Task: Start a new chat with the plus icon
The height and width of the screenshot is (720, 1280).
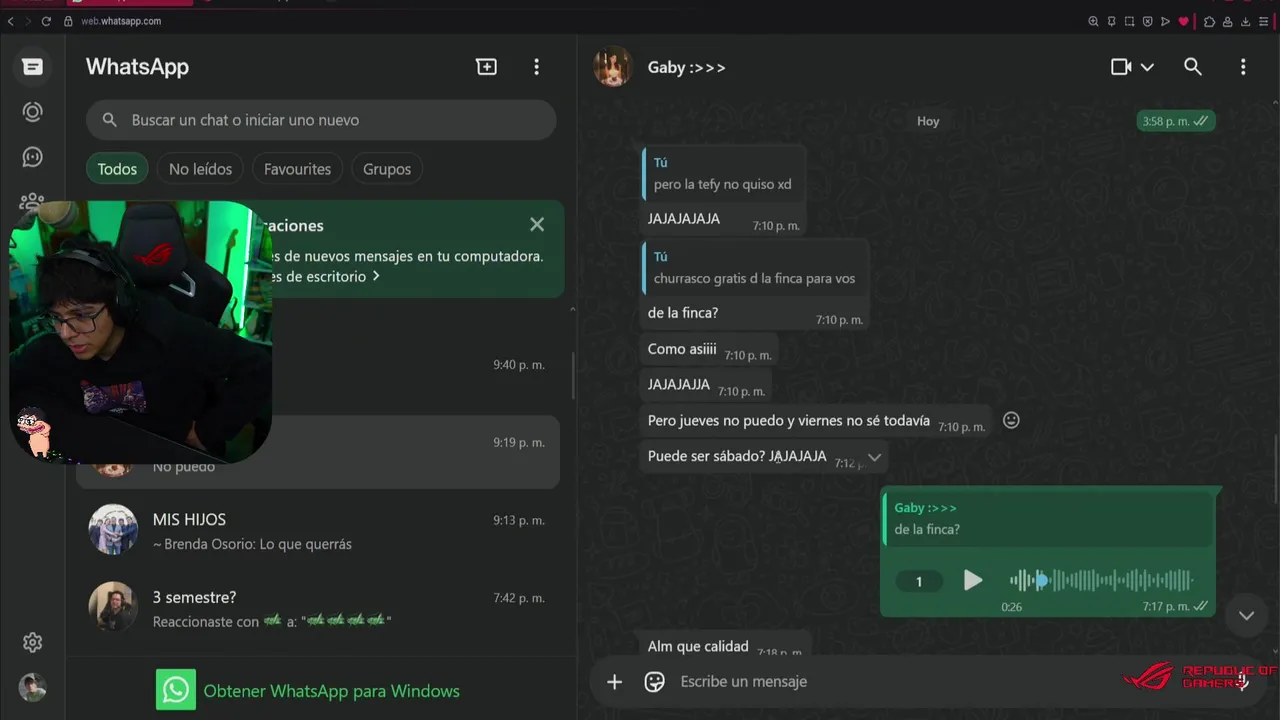Action: click(486, 67)
